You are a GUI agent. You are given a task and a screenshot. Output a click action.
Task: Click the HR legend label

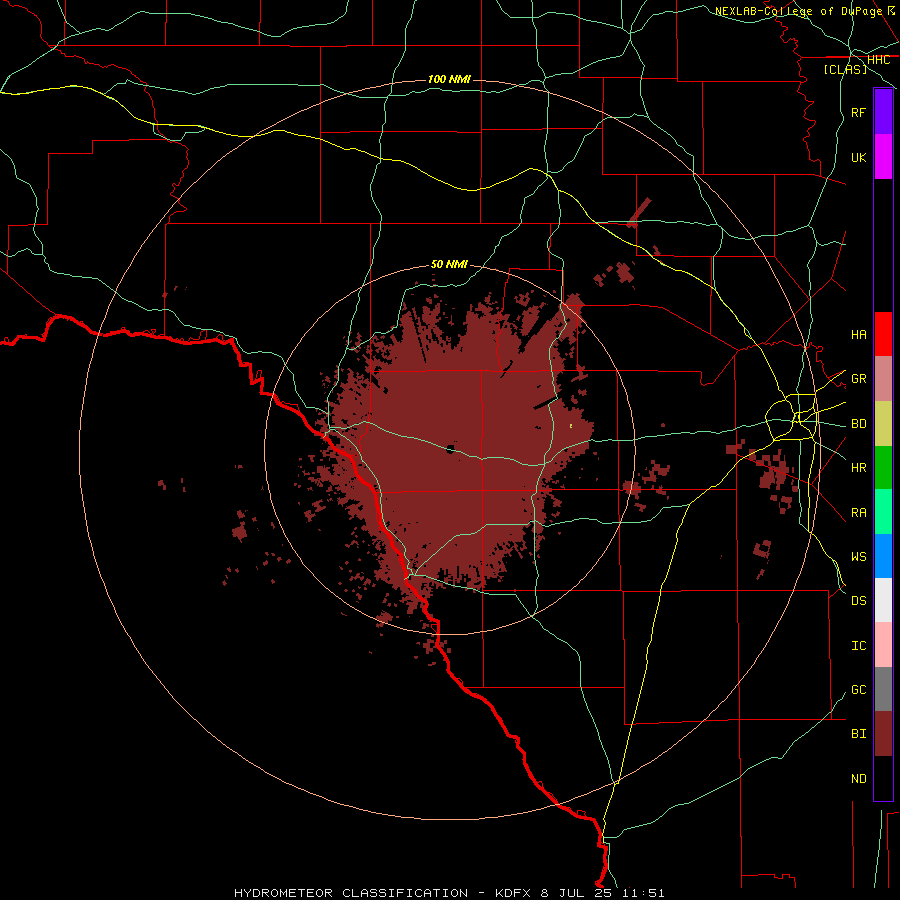coord(858,468)
